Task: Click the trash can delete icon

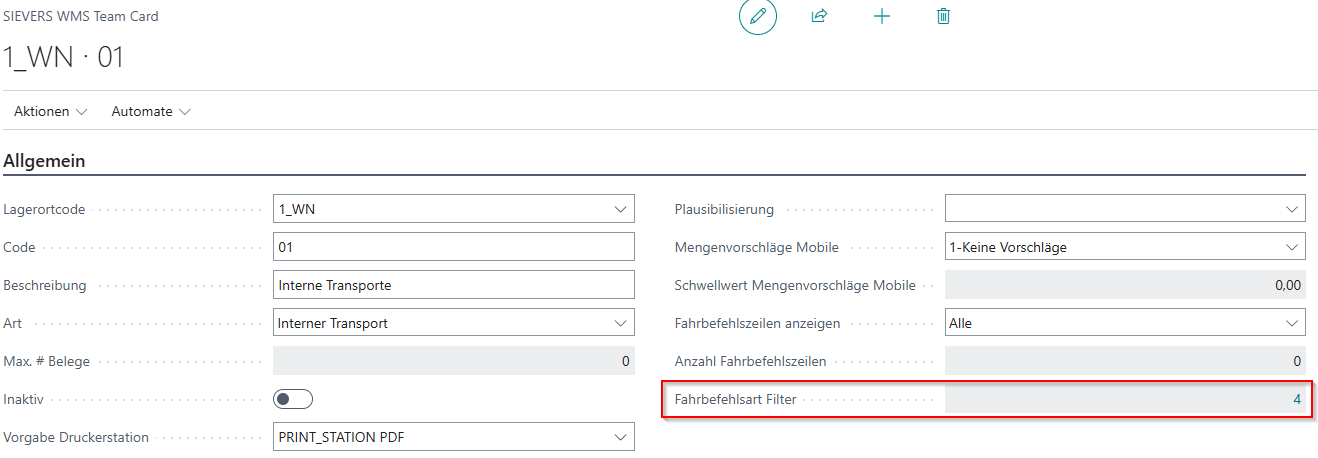Action: [943, 17]
